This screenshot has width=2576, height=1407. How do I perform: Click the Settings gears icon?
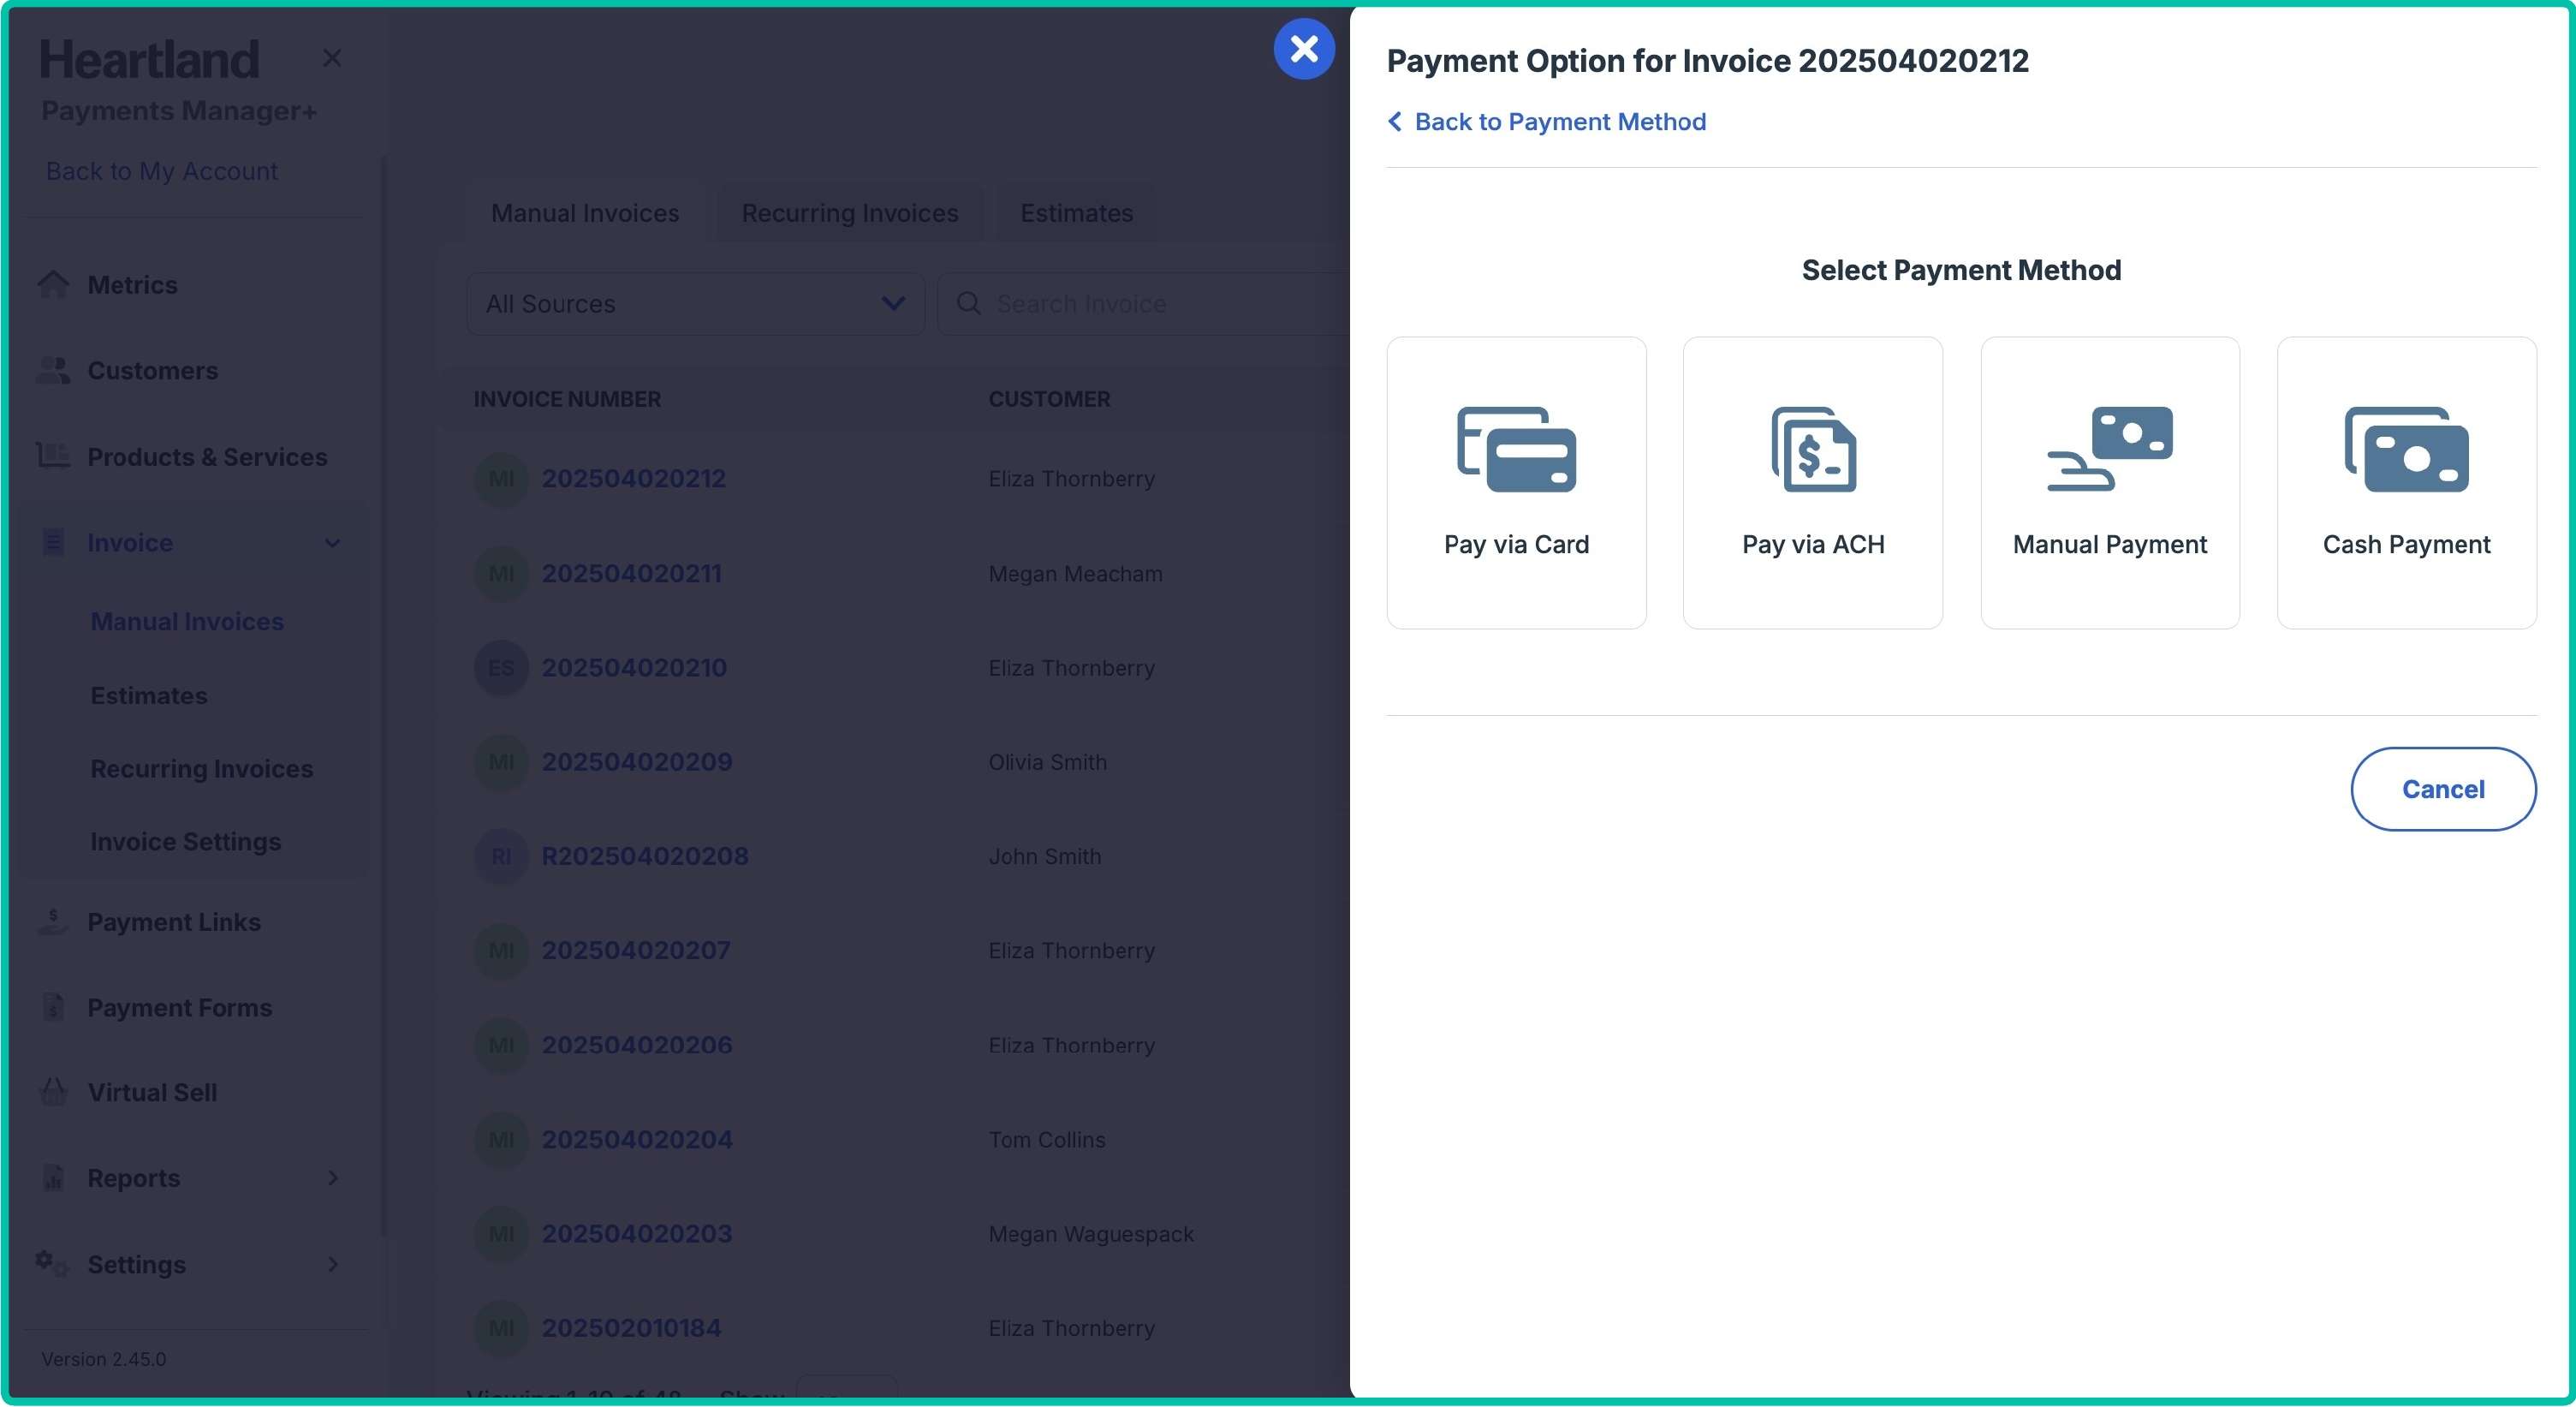[53, 1265]
